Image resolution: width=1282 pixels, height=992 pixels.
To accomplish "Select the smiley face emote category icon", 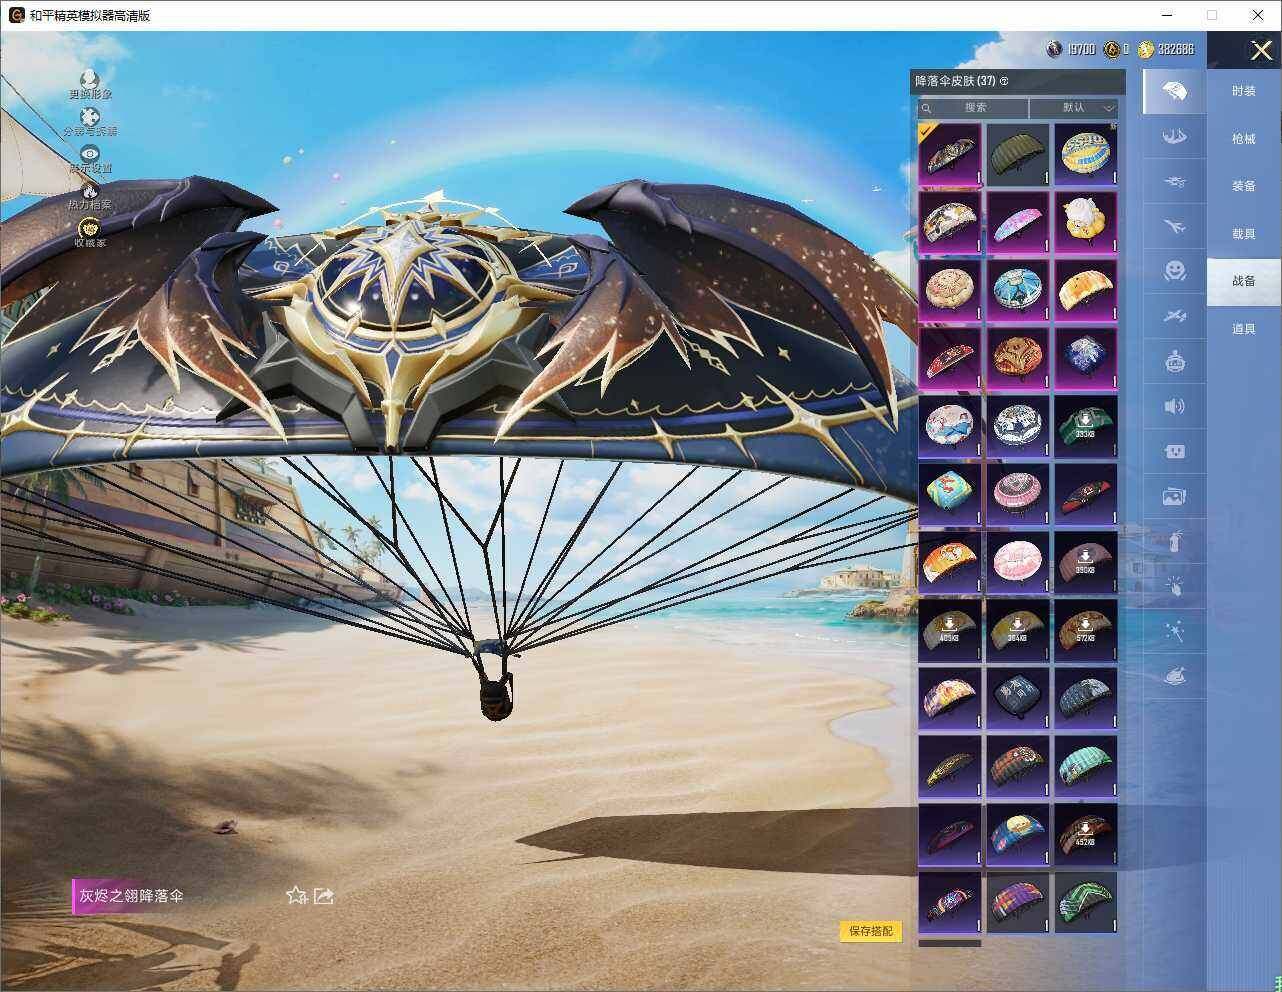I will click(1175, 270).
